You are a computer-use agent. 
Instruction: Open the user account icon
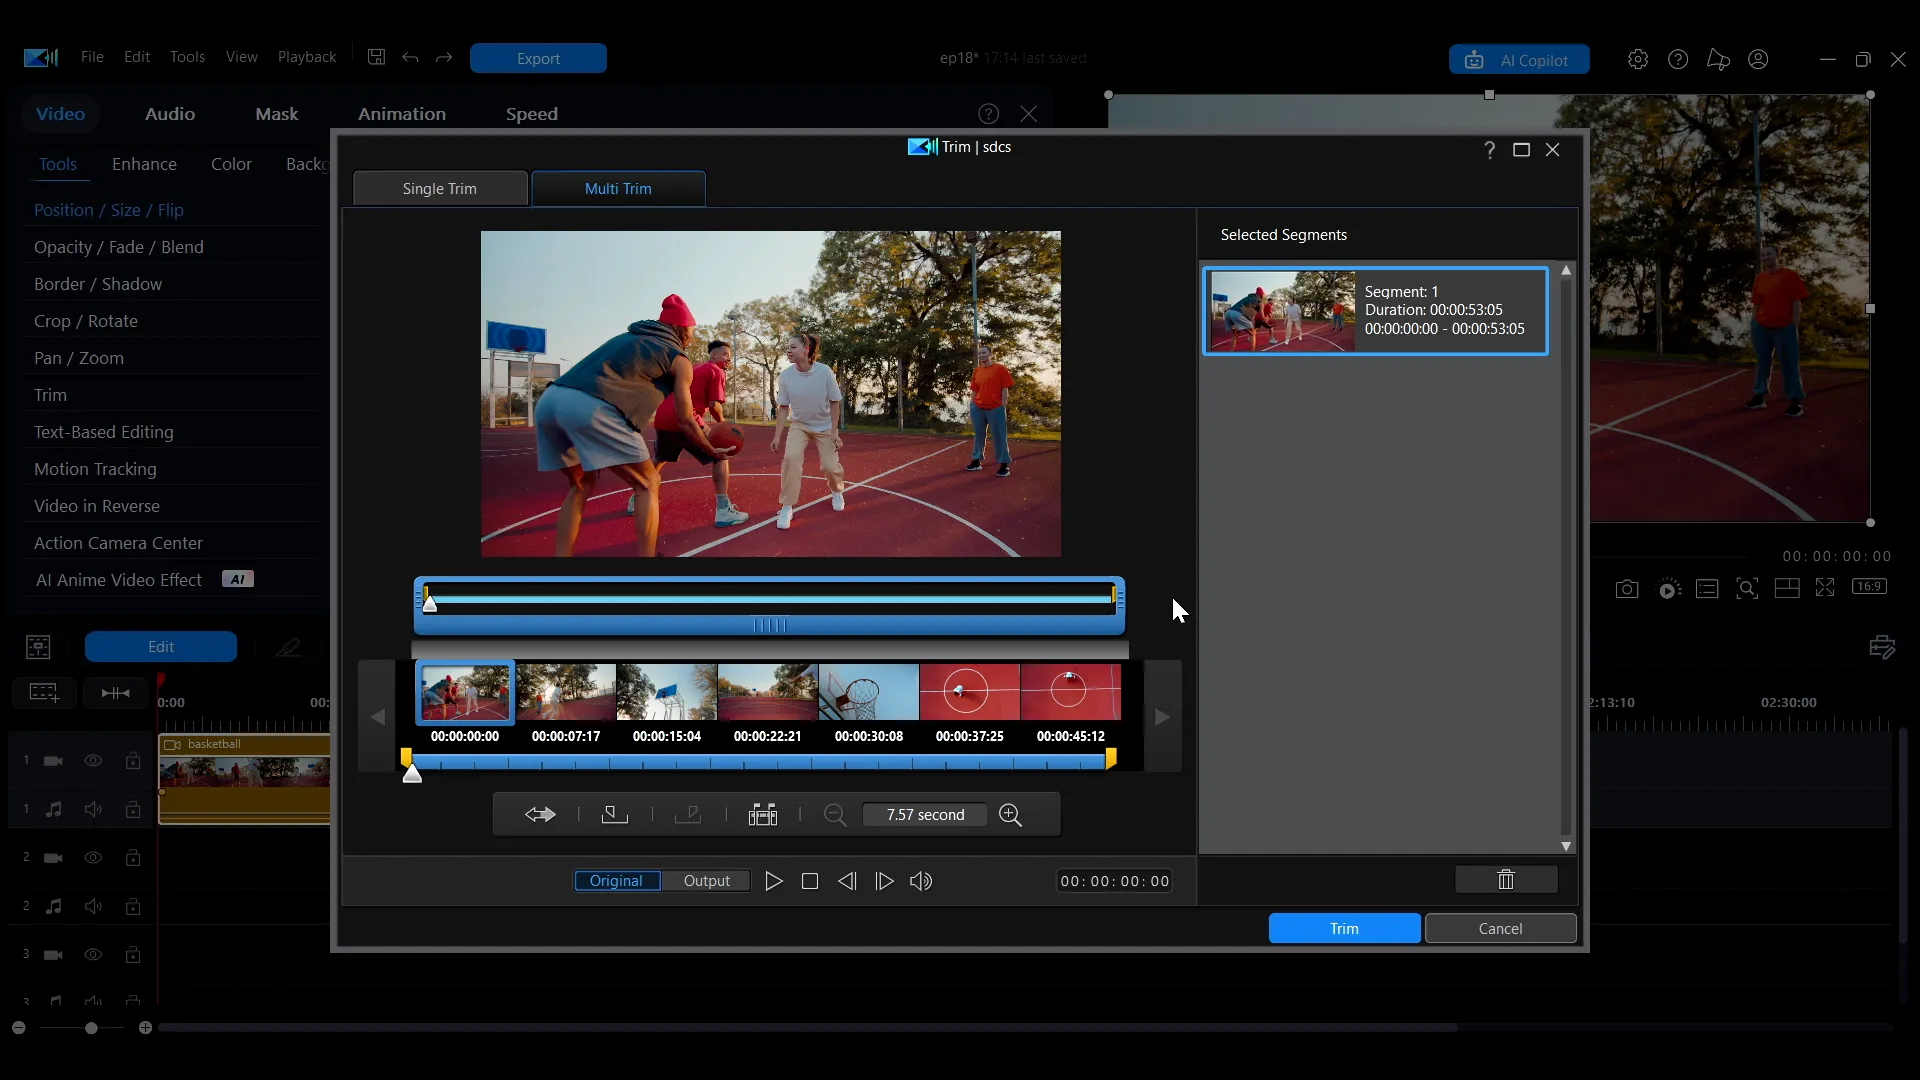point(1758,59)
